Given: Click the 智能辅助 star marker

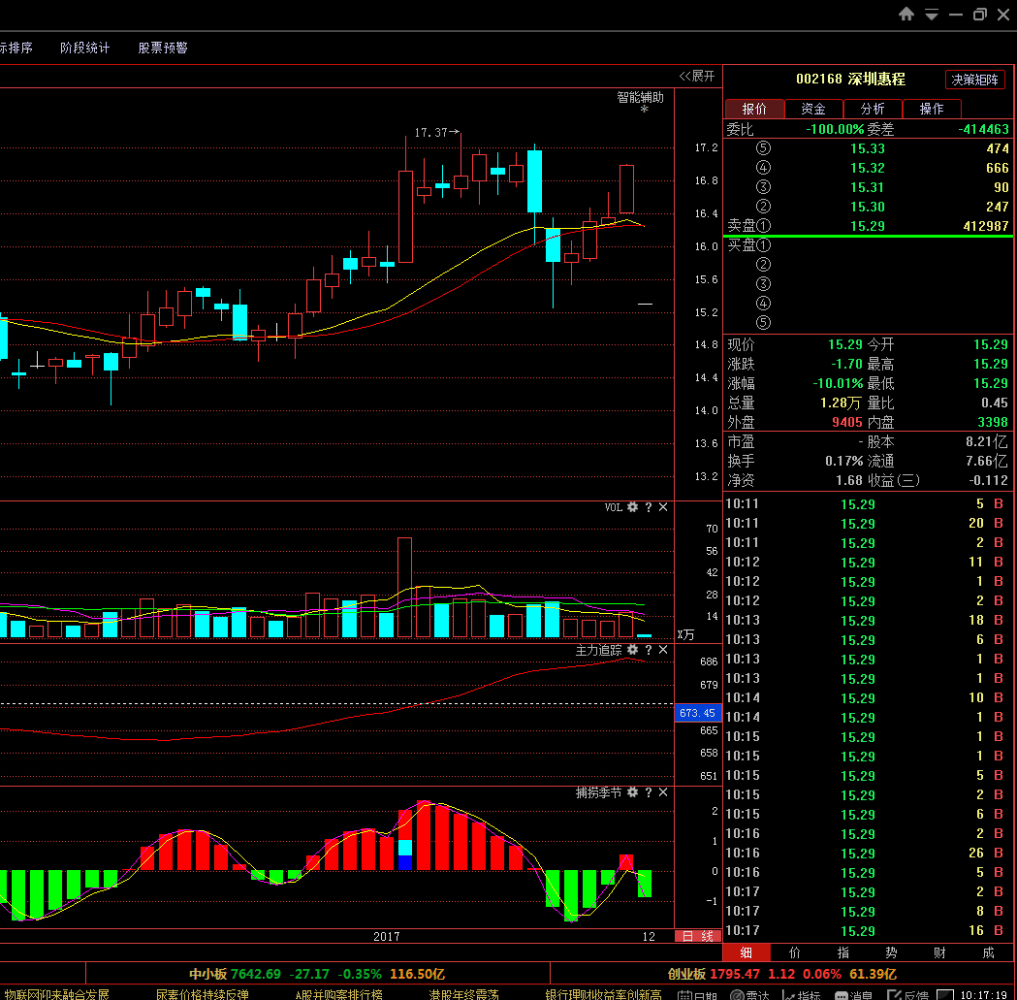Looking at the screenshot, I should pyautogui.click(x=644, y=110).
